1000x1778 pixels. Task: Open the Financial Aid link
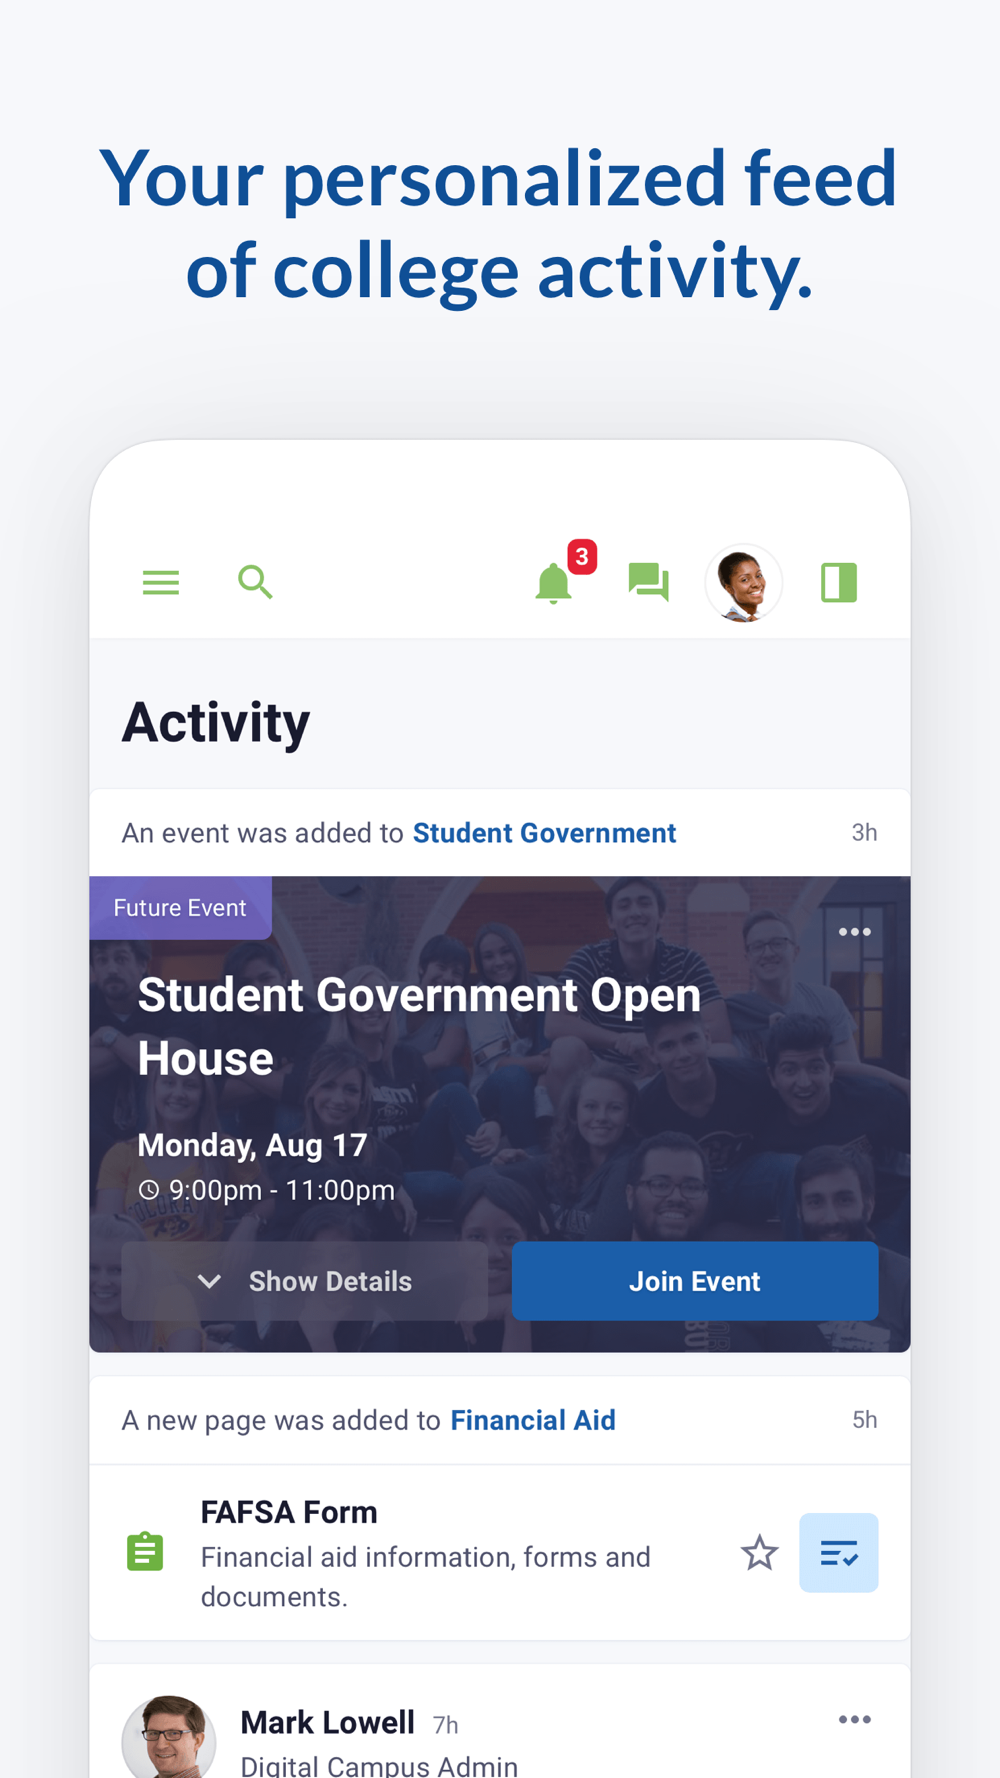pyautogui.click(x=533, y=1420)
